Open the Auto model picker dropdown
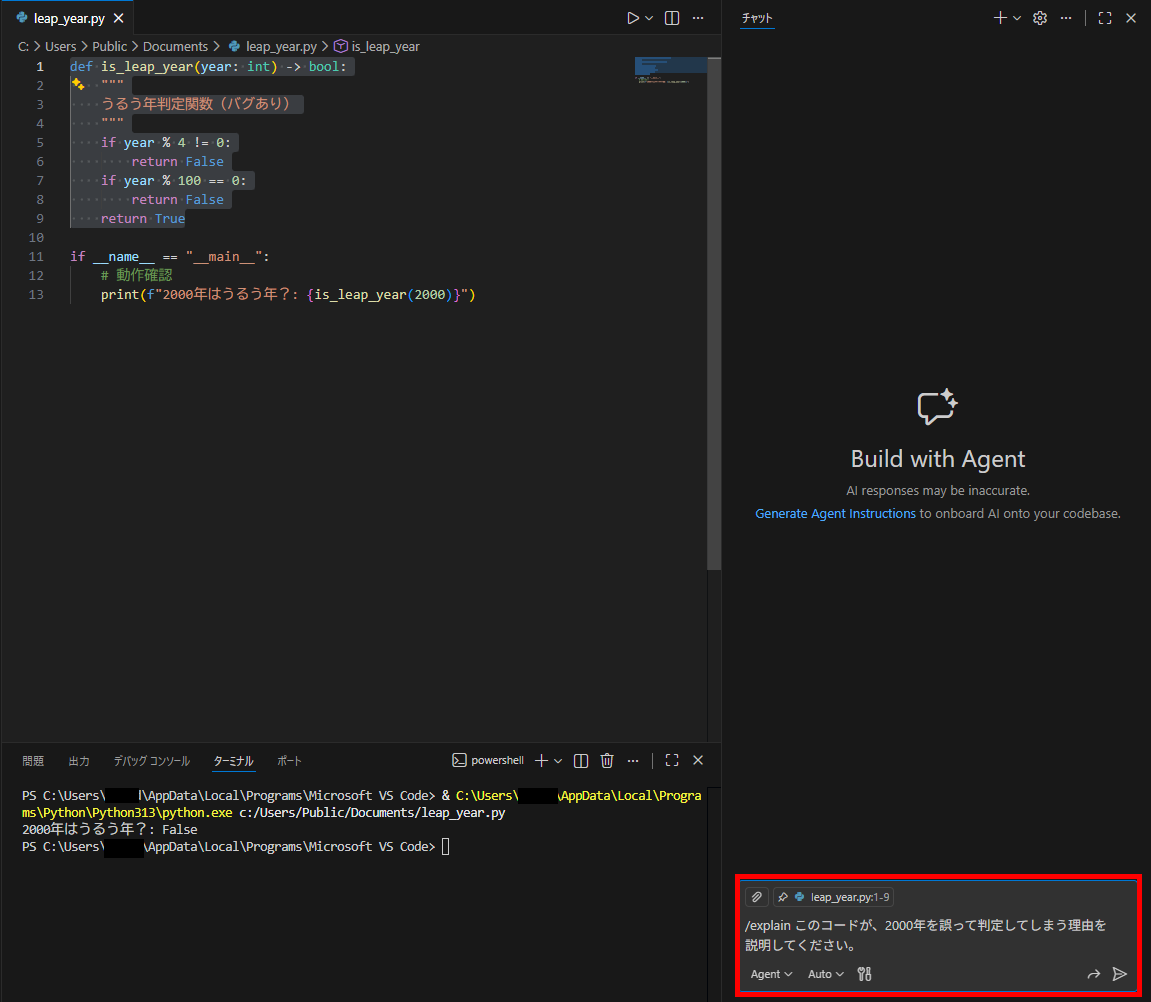 click(825, 974)
